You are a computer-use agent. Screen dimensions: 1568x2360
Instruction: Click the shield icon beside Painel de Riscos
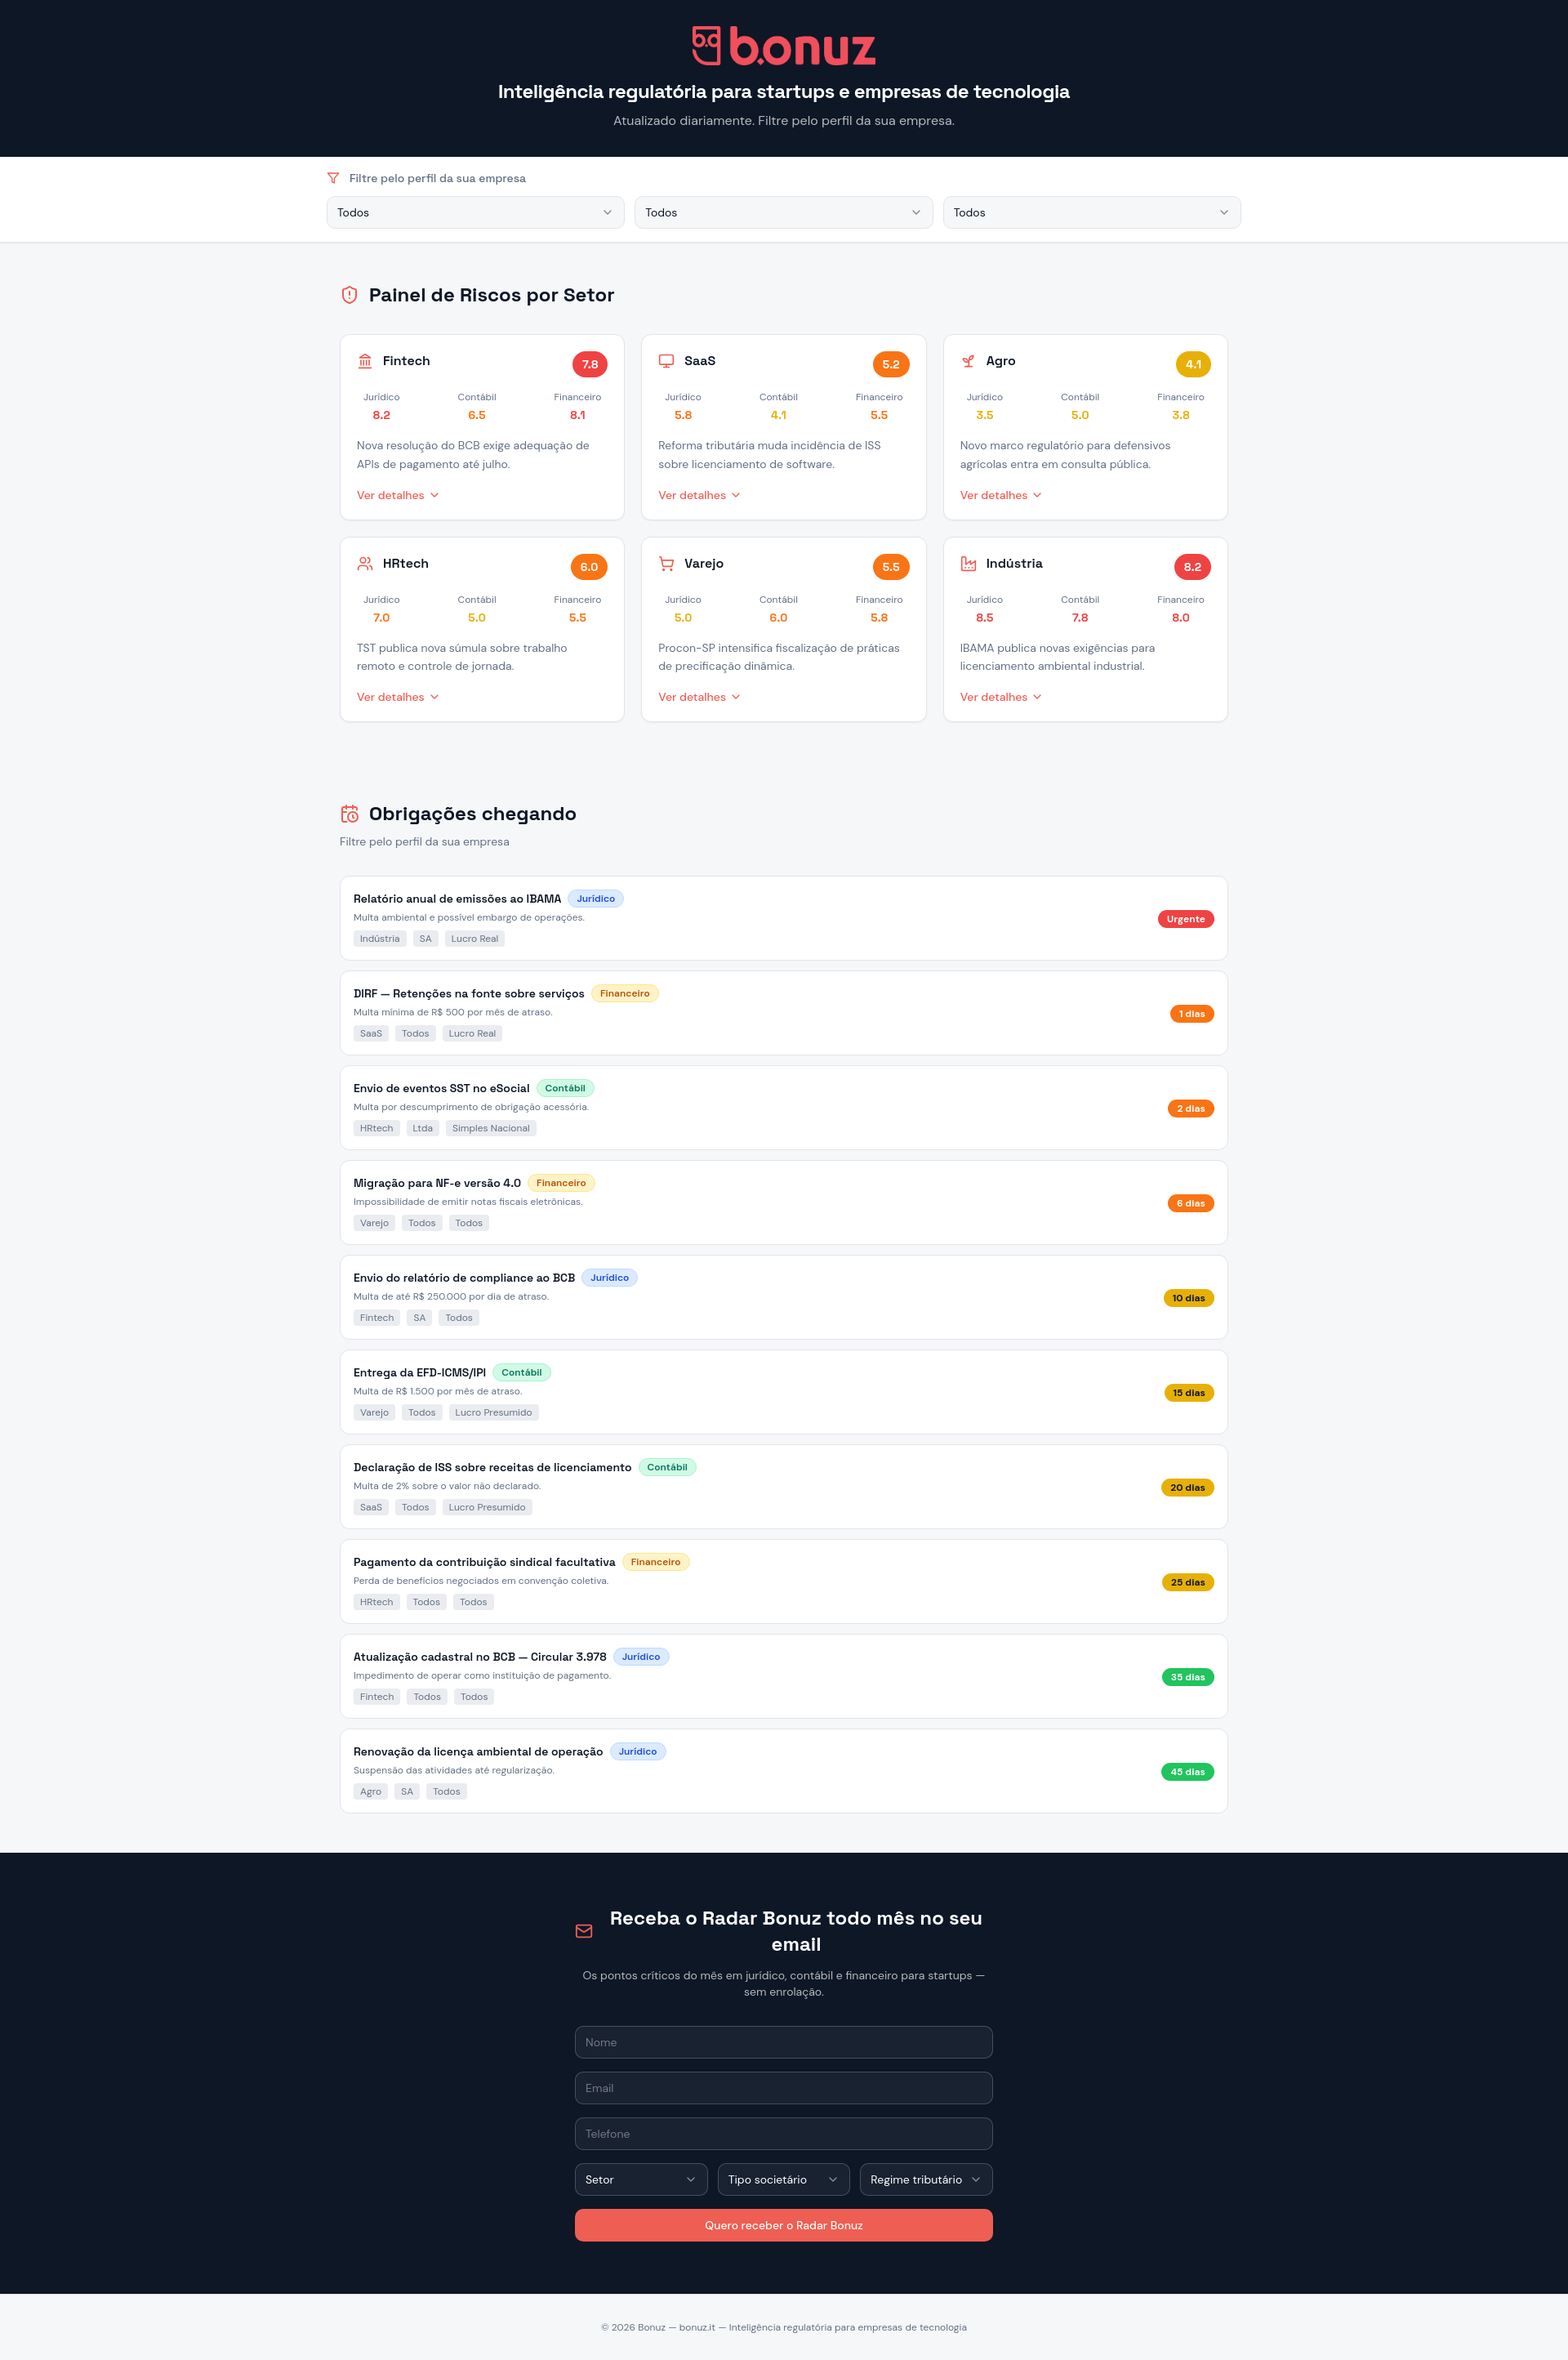click(x=349, y=295)
